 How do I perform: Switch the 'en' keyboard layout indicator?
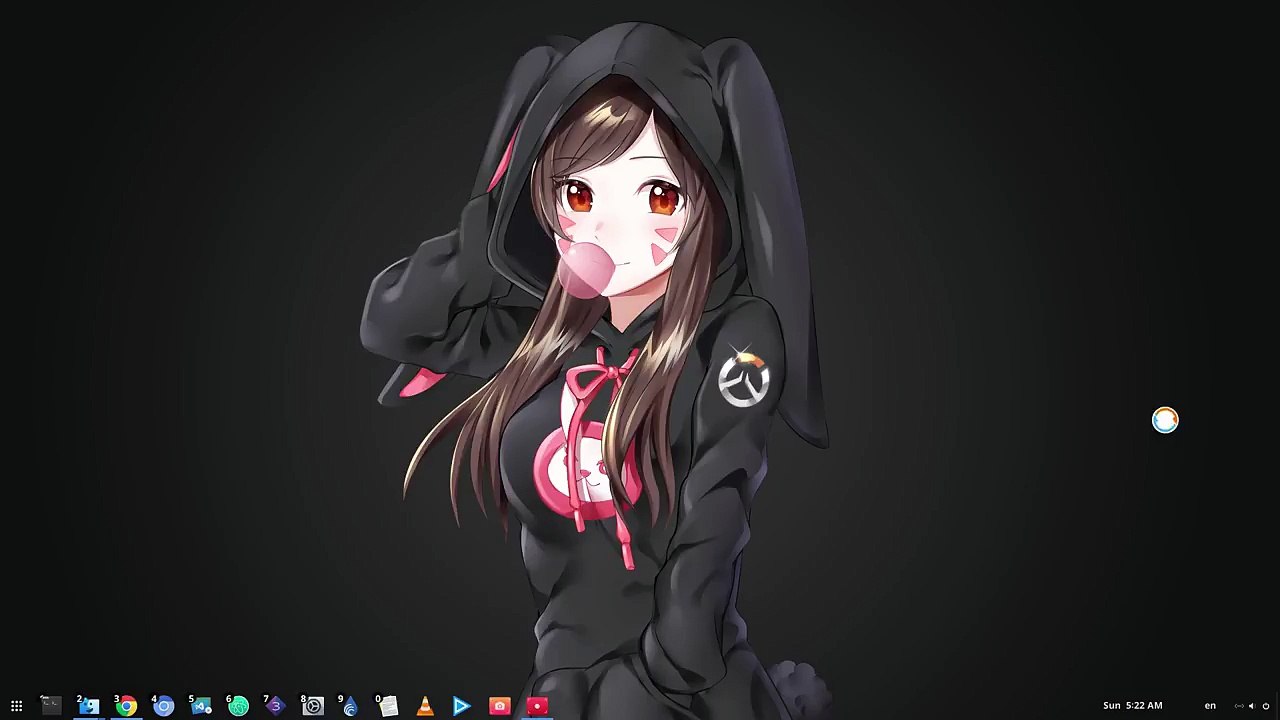pyautogui.click(x=1210, y=706)
